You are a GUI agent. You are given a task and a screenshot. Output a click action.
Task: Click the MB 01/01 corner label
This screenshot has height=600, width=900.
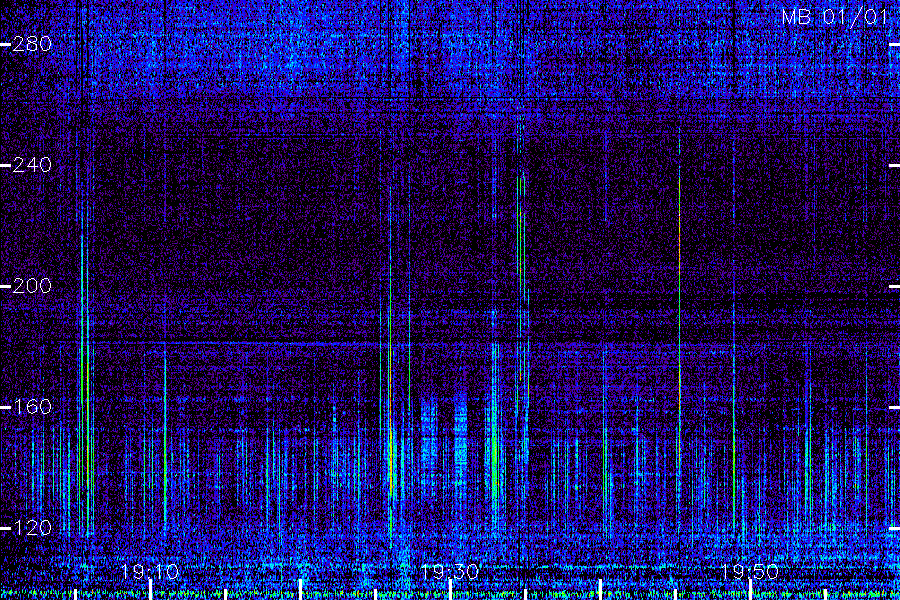coord(835,17)
